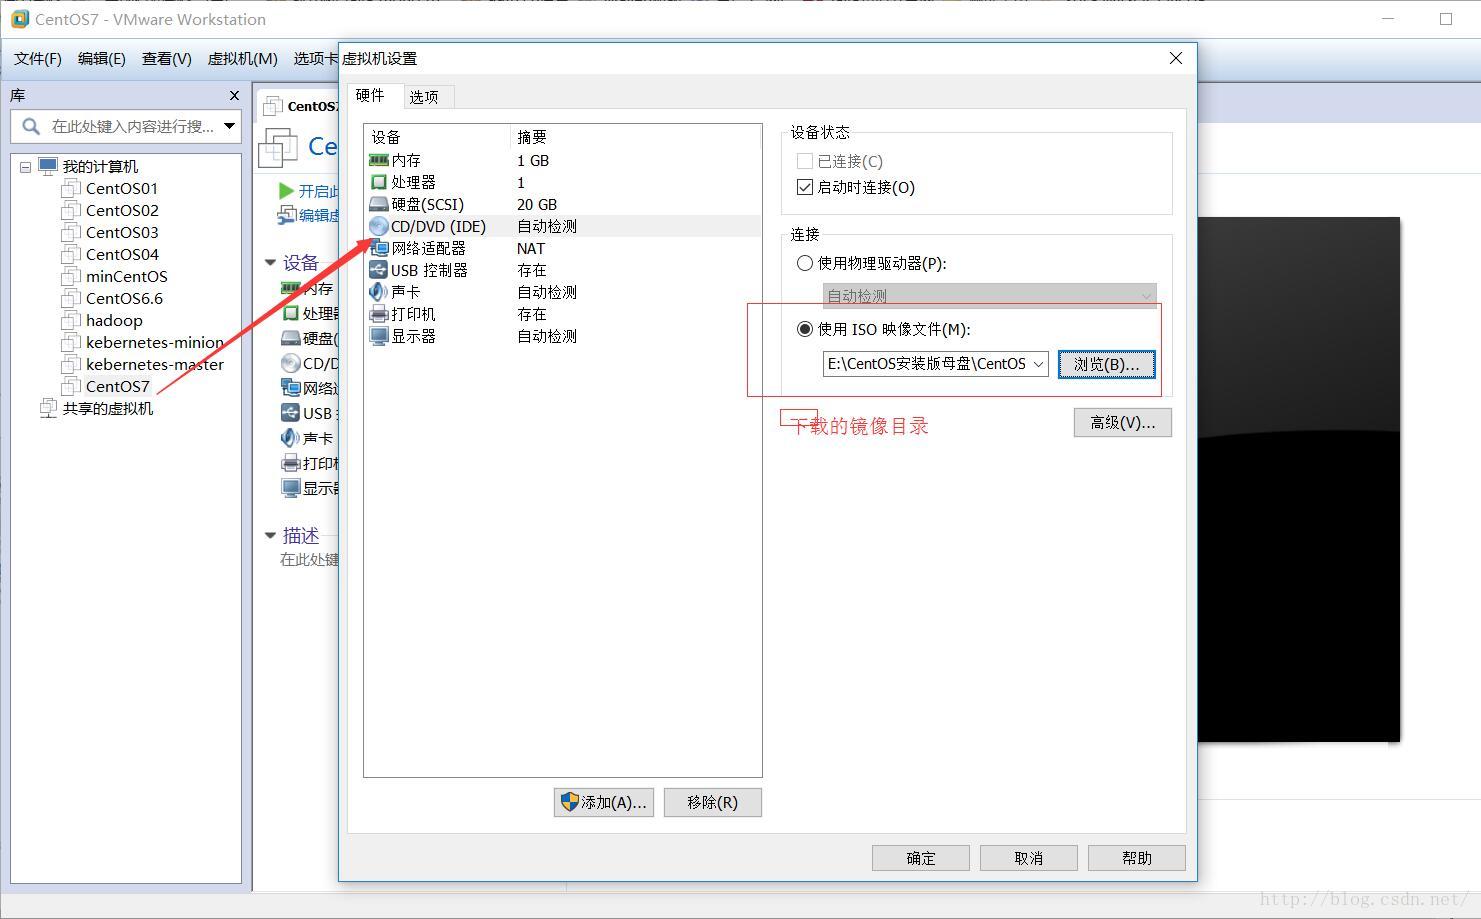Click the Remove (移除) button
This screenshot has width=1481, height=919.
[713, 802]
